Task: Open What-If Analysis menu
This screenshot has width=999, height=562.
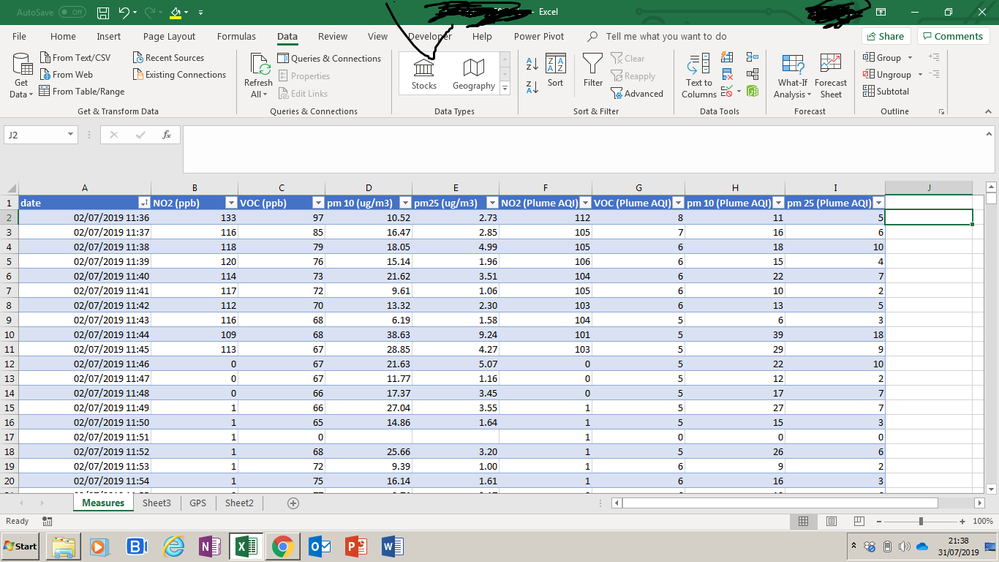Action: pyautogui.click(x=792, y=76)
